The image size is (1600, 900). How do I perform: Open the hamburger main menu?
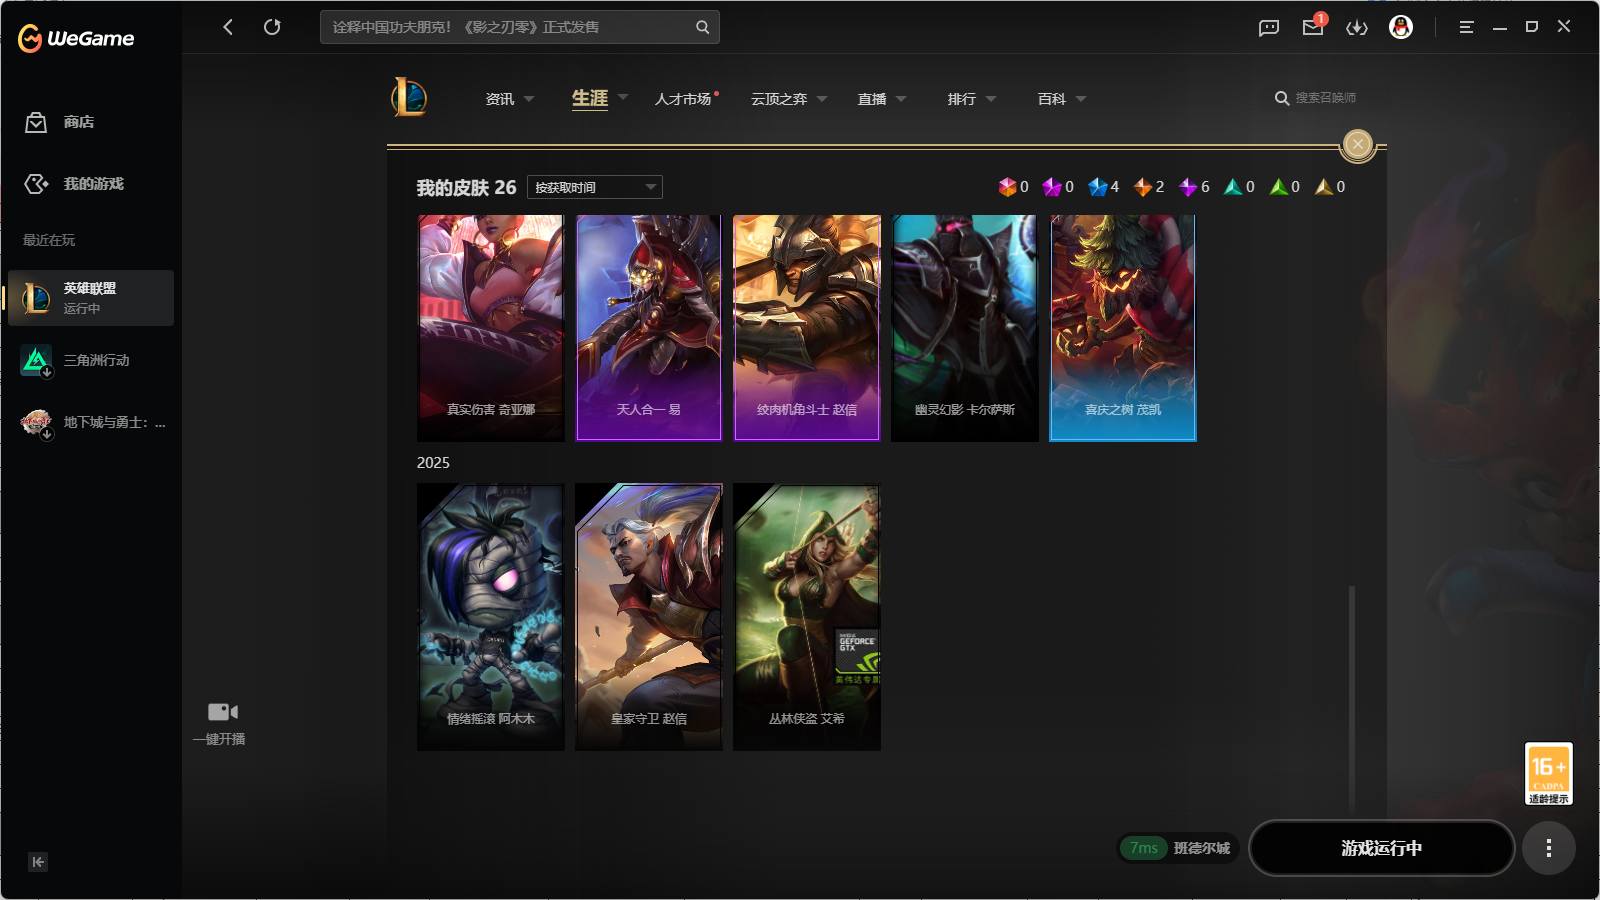tap(1466, 27)
